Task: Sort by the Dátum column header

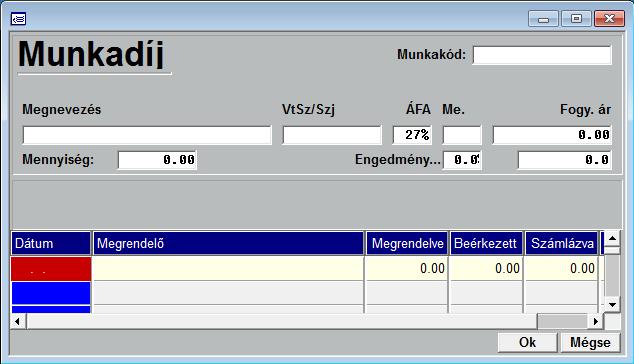Action: (x=51, y=243)
